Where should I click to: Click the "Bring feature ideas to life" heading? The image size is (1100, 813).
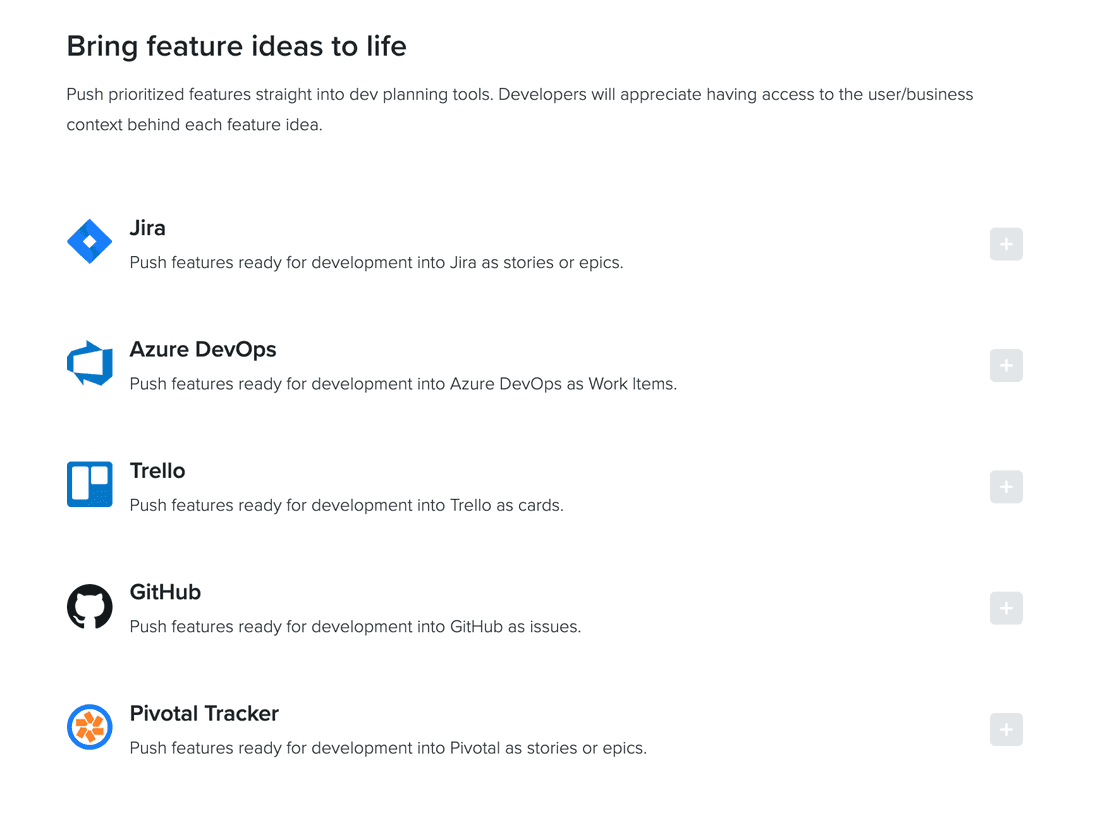point(236,46)
